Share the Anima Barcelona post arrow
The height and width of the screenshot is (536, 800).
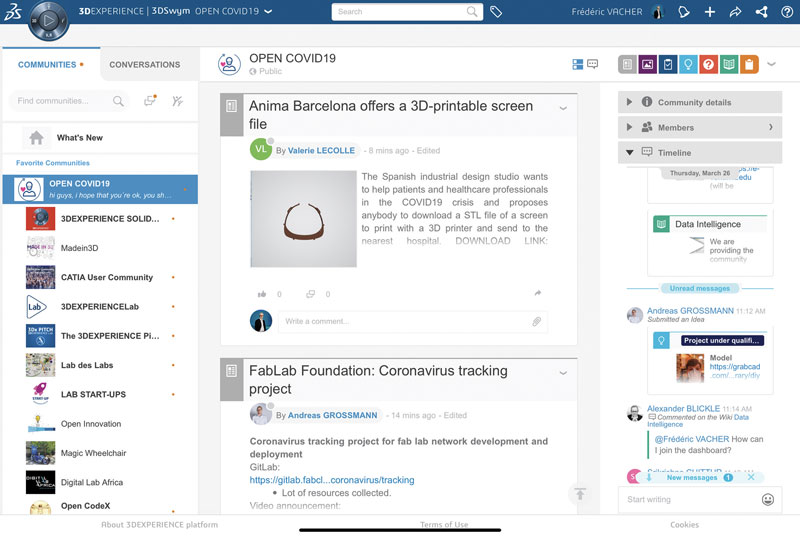coord(537,293)
